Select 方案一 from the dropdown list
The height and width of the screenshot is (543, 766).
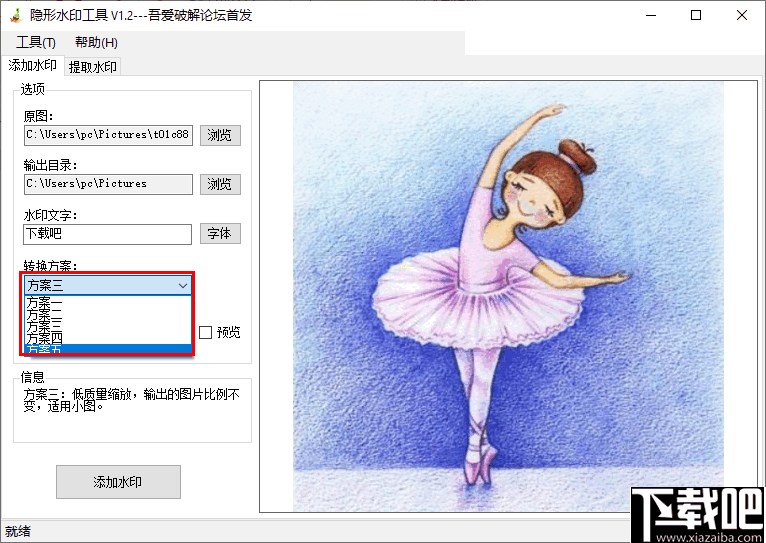107,301
